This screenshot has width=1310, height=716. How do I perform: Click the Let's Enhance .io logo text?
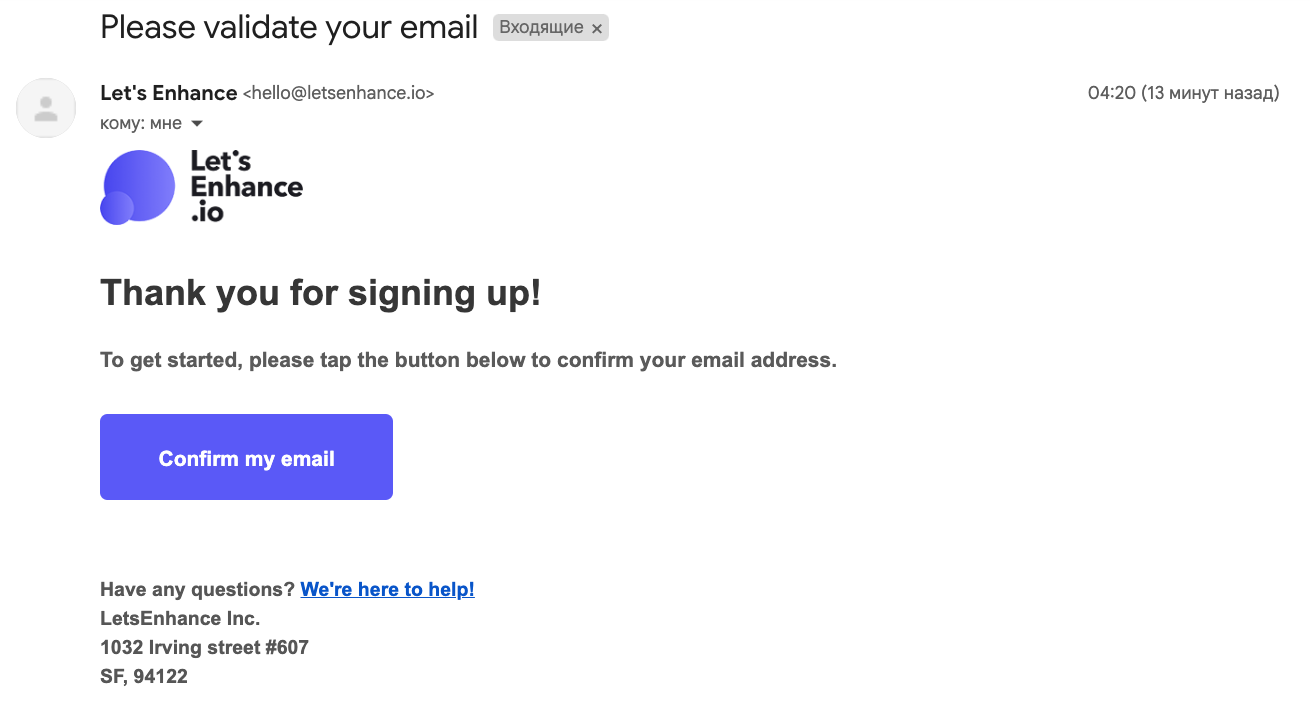click(246, 187)
